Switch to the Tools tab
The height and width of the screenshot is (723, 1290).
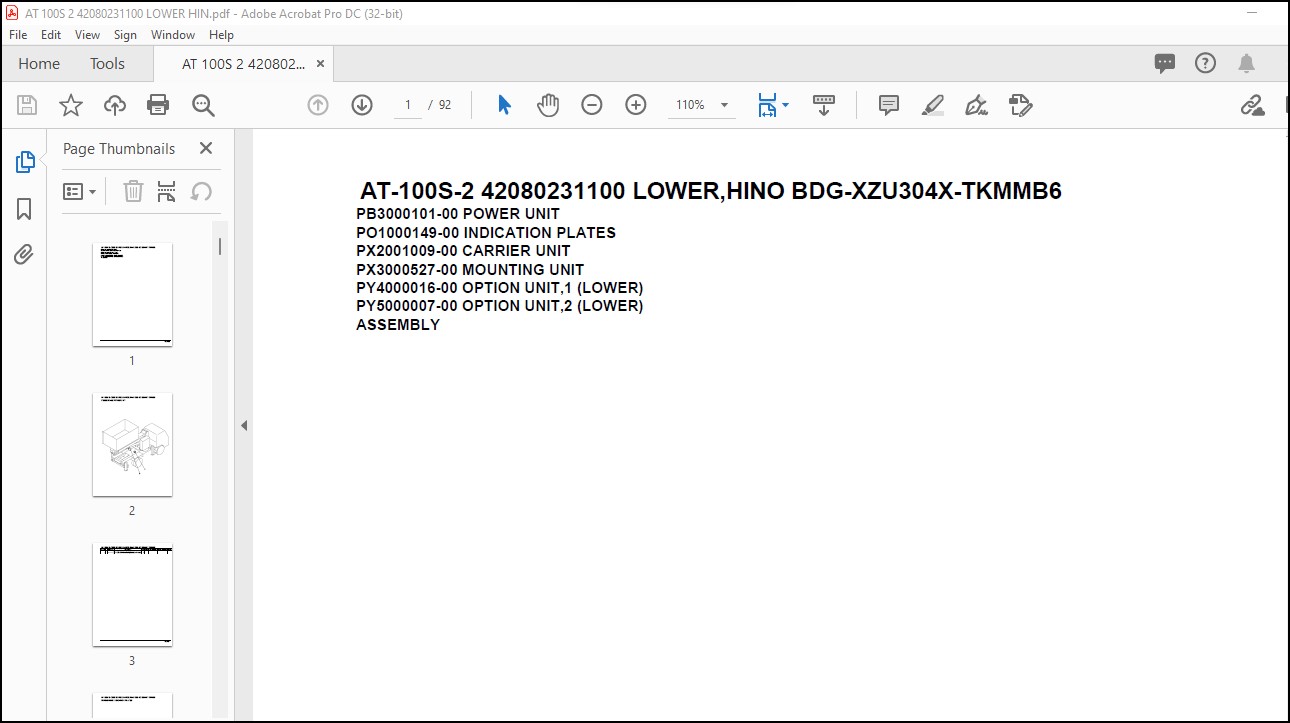107,63
